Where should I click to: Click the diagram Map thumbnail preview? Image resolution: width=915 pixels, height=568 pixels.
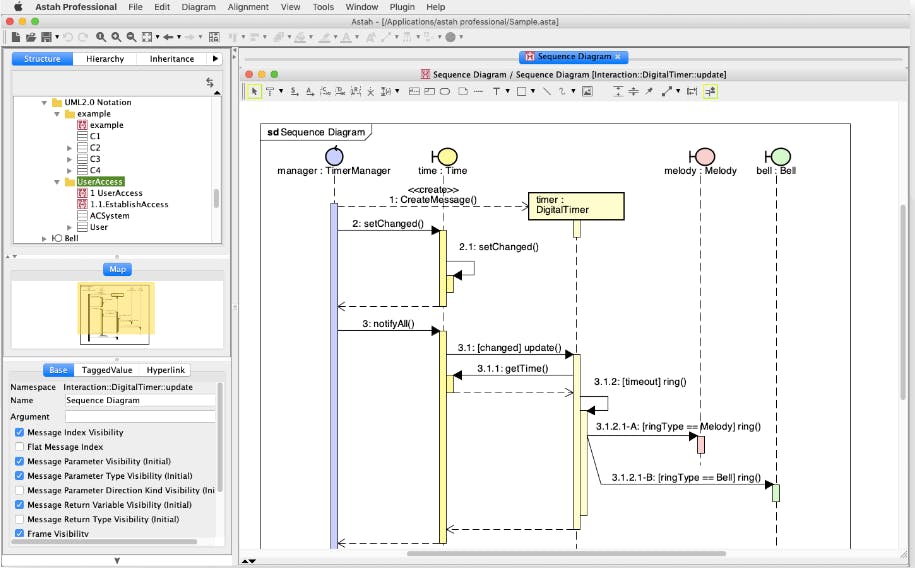point(117,312)
